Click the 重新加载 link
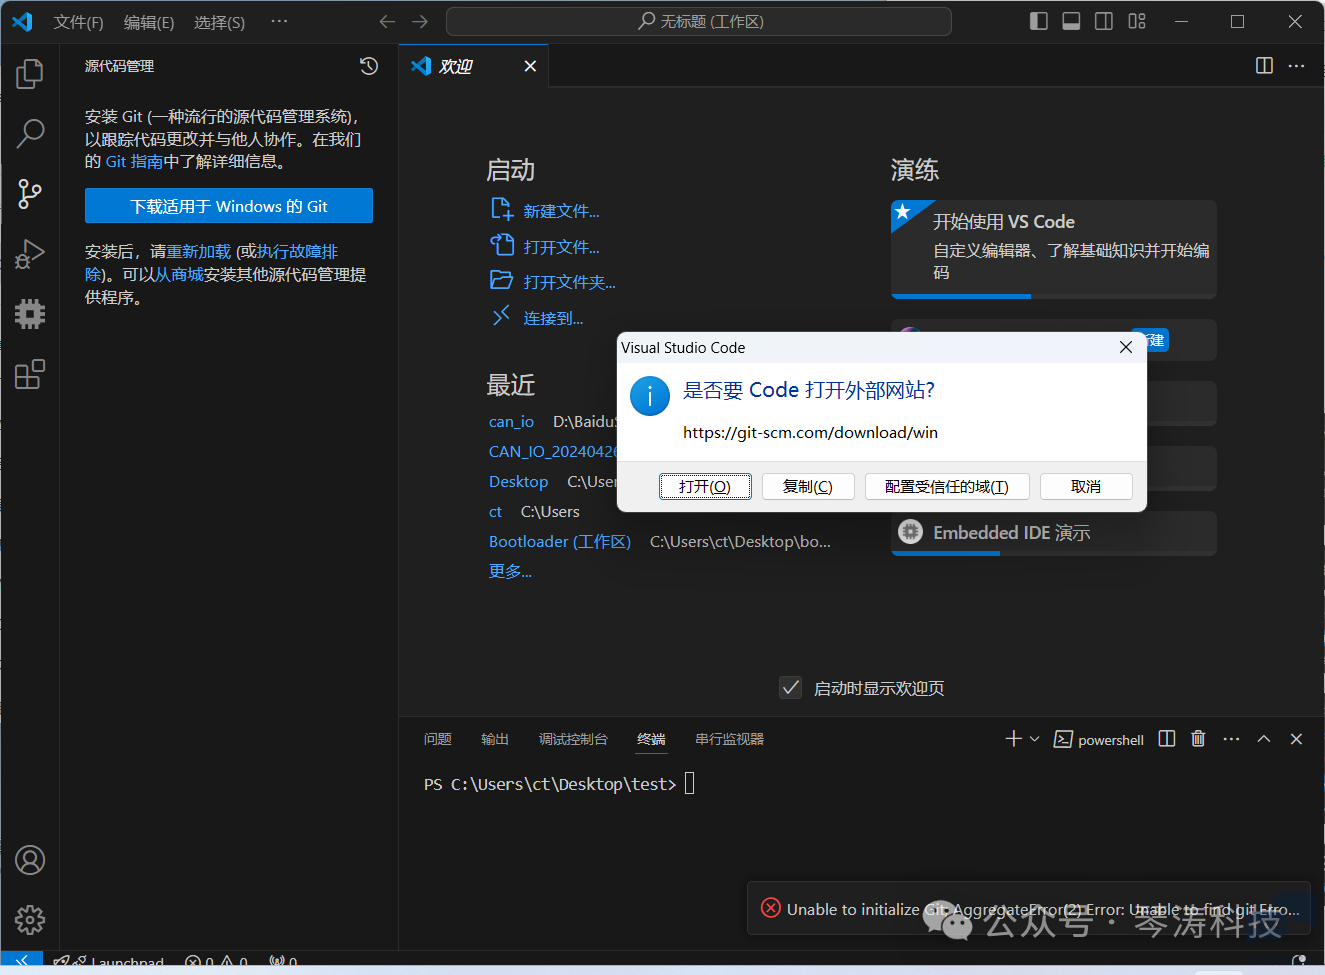 click(x=199, y=251)
